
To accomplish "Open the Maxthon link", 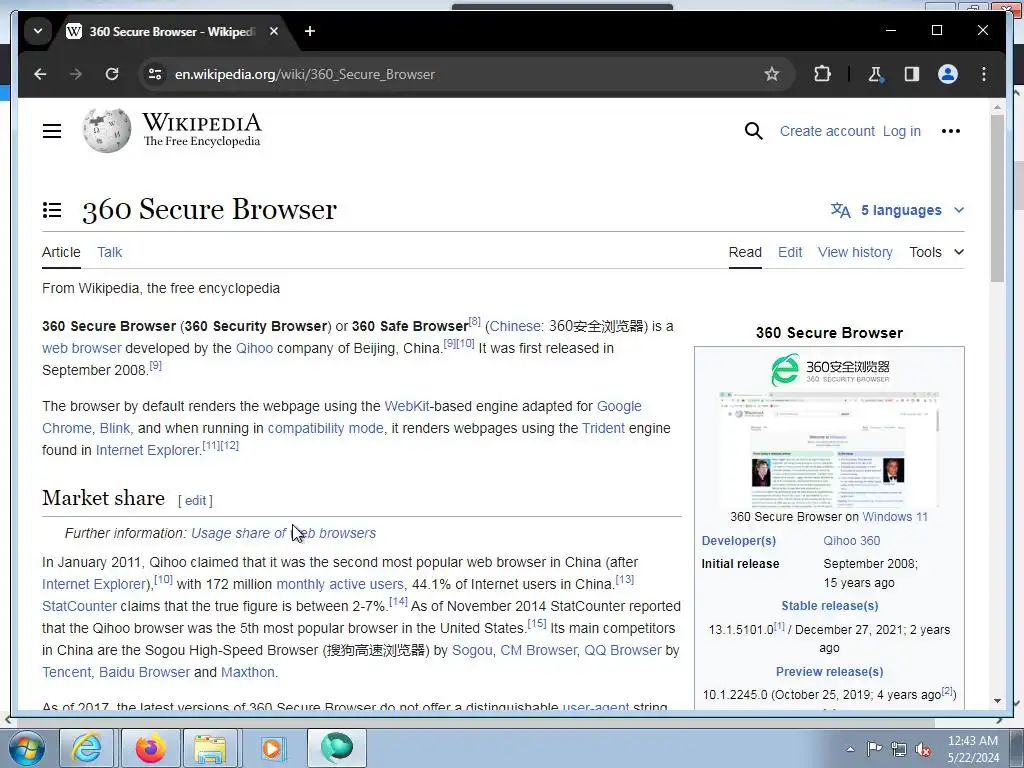I will coord(248,673).
